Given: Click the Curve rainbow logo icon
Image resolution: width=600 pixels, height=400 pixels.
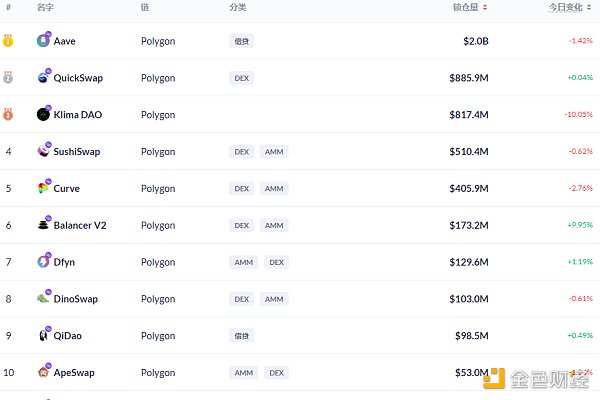Looking at the screenshot, I should pos(43,188).
